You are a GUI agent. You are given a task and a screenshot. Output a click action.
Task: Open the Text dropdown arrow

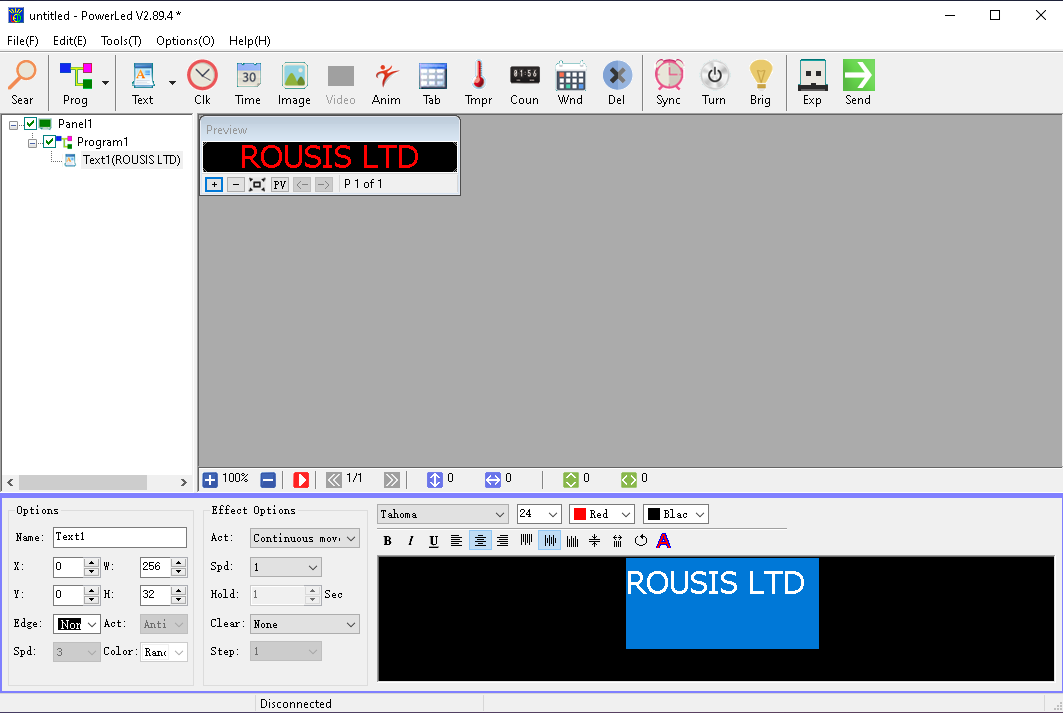172,83
